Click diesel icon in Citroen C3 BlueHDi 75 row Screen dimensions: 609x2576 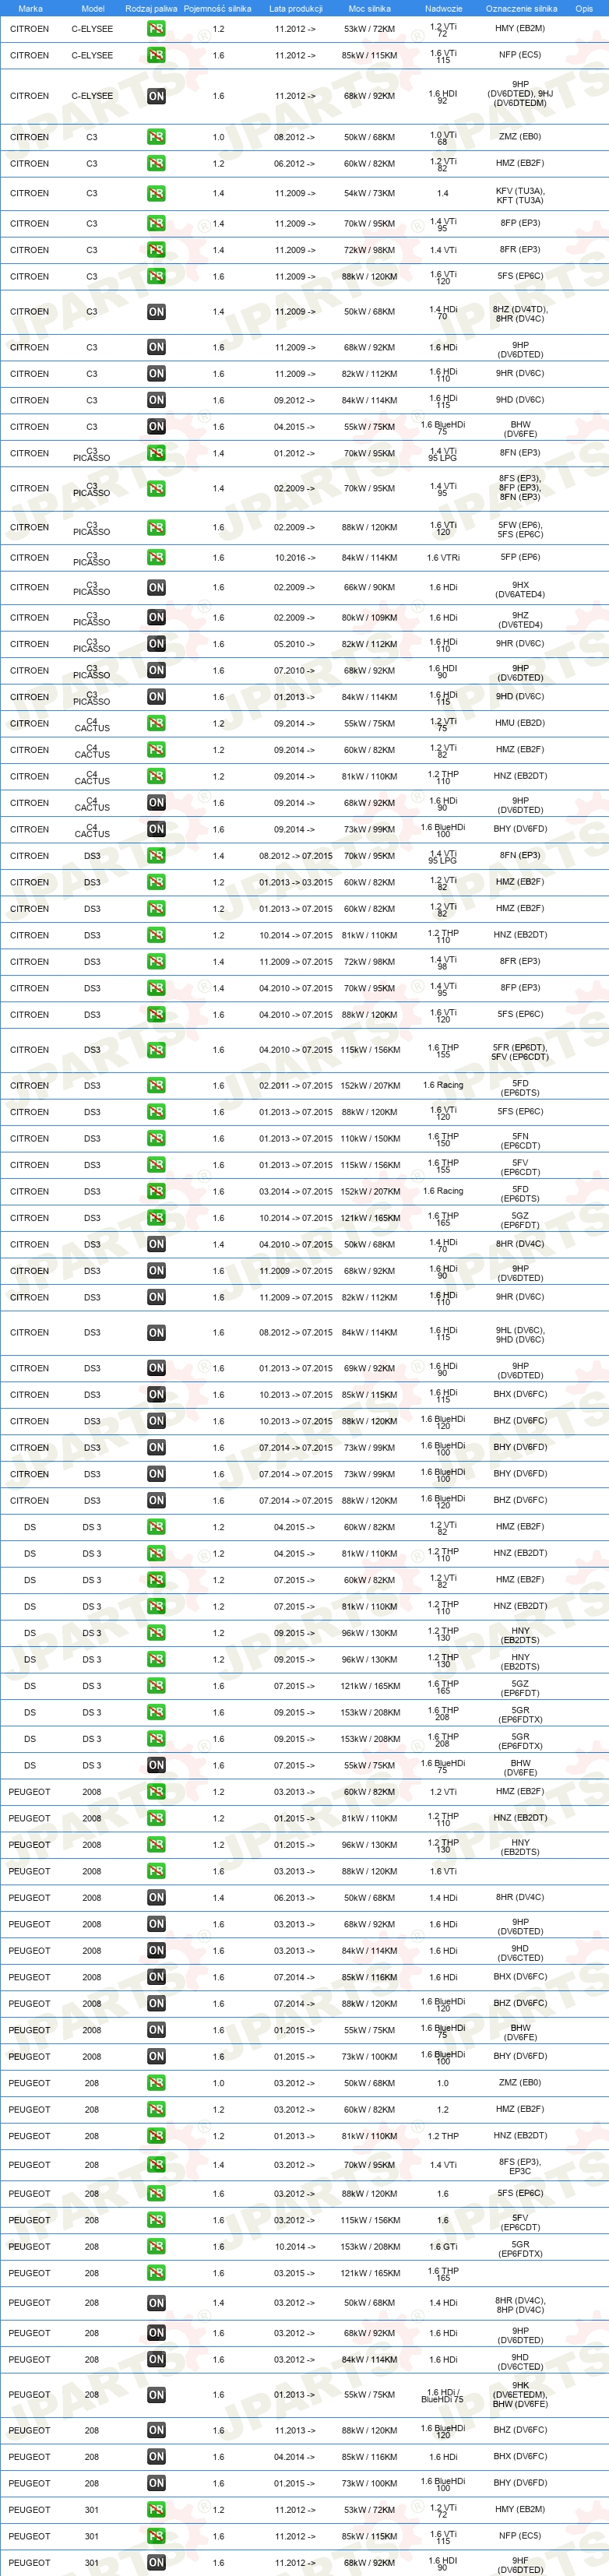(156, 427)
